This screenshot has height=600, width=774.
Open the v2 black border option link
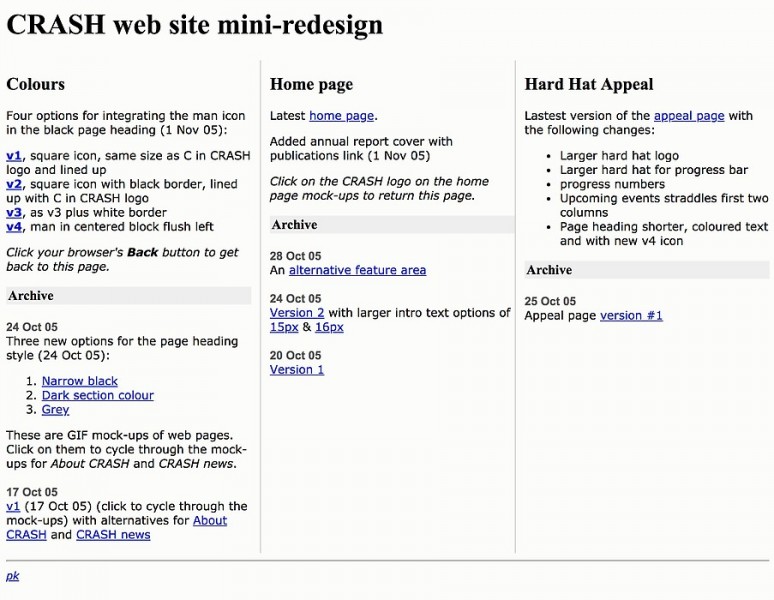(x=14, y=184)
